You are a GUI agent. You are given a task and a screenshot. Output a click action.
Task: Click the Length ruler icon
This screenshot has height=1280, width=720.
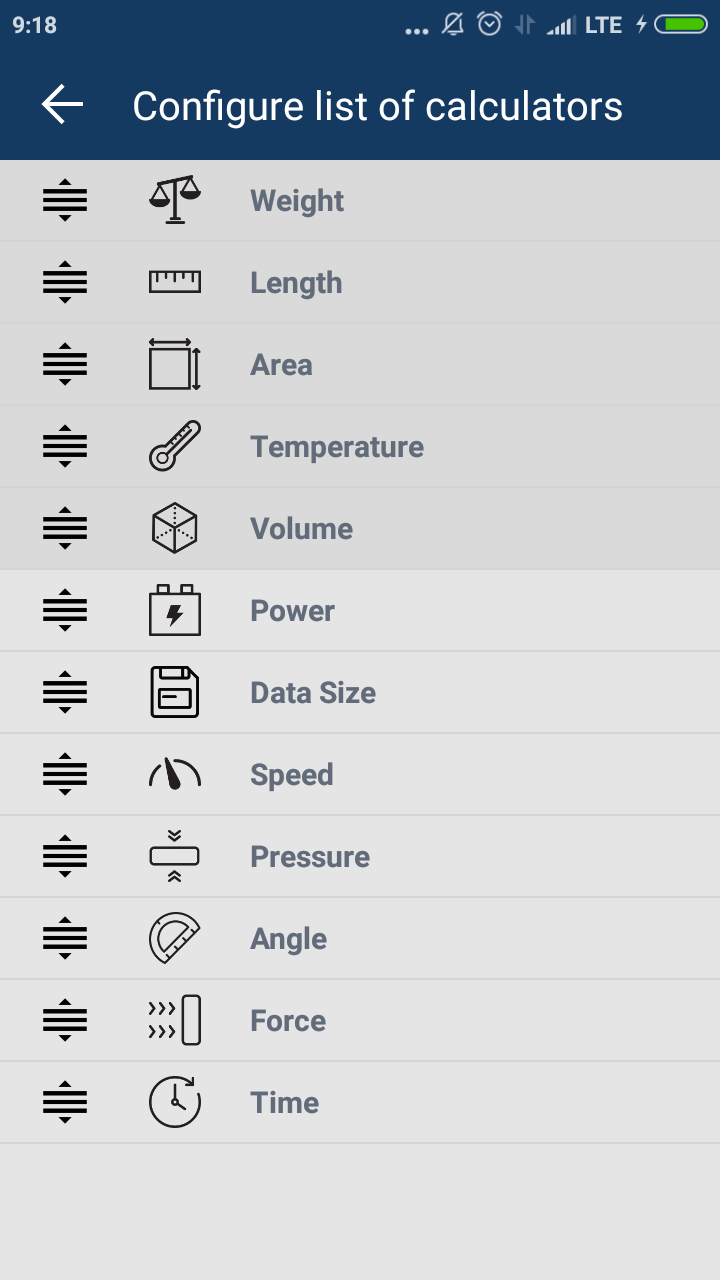[175, 282]
